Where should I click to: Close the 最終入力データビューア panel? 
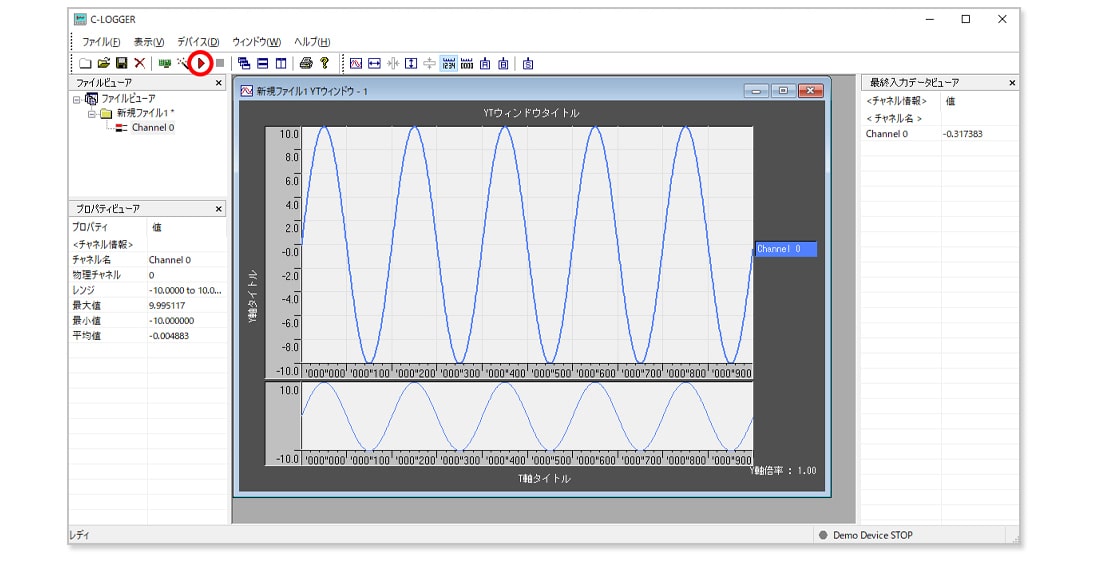[1011, 83]
